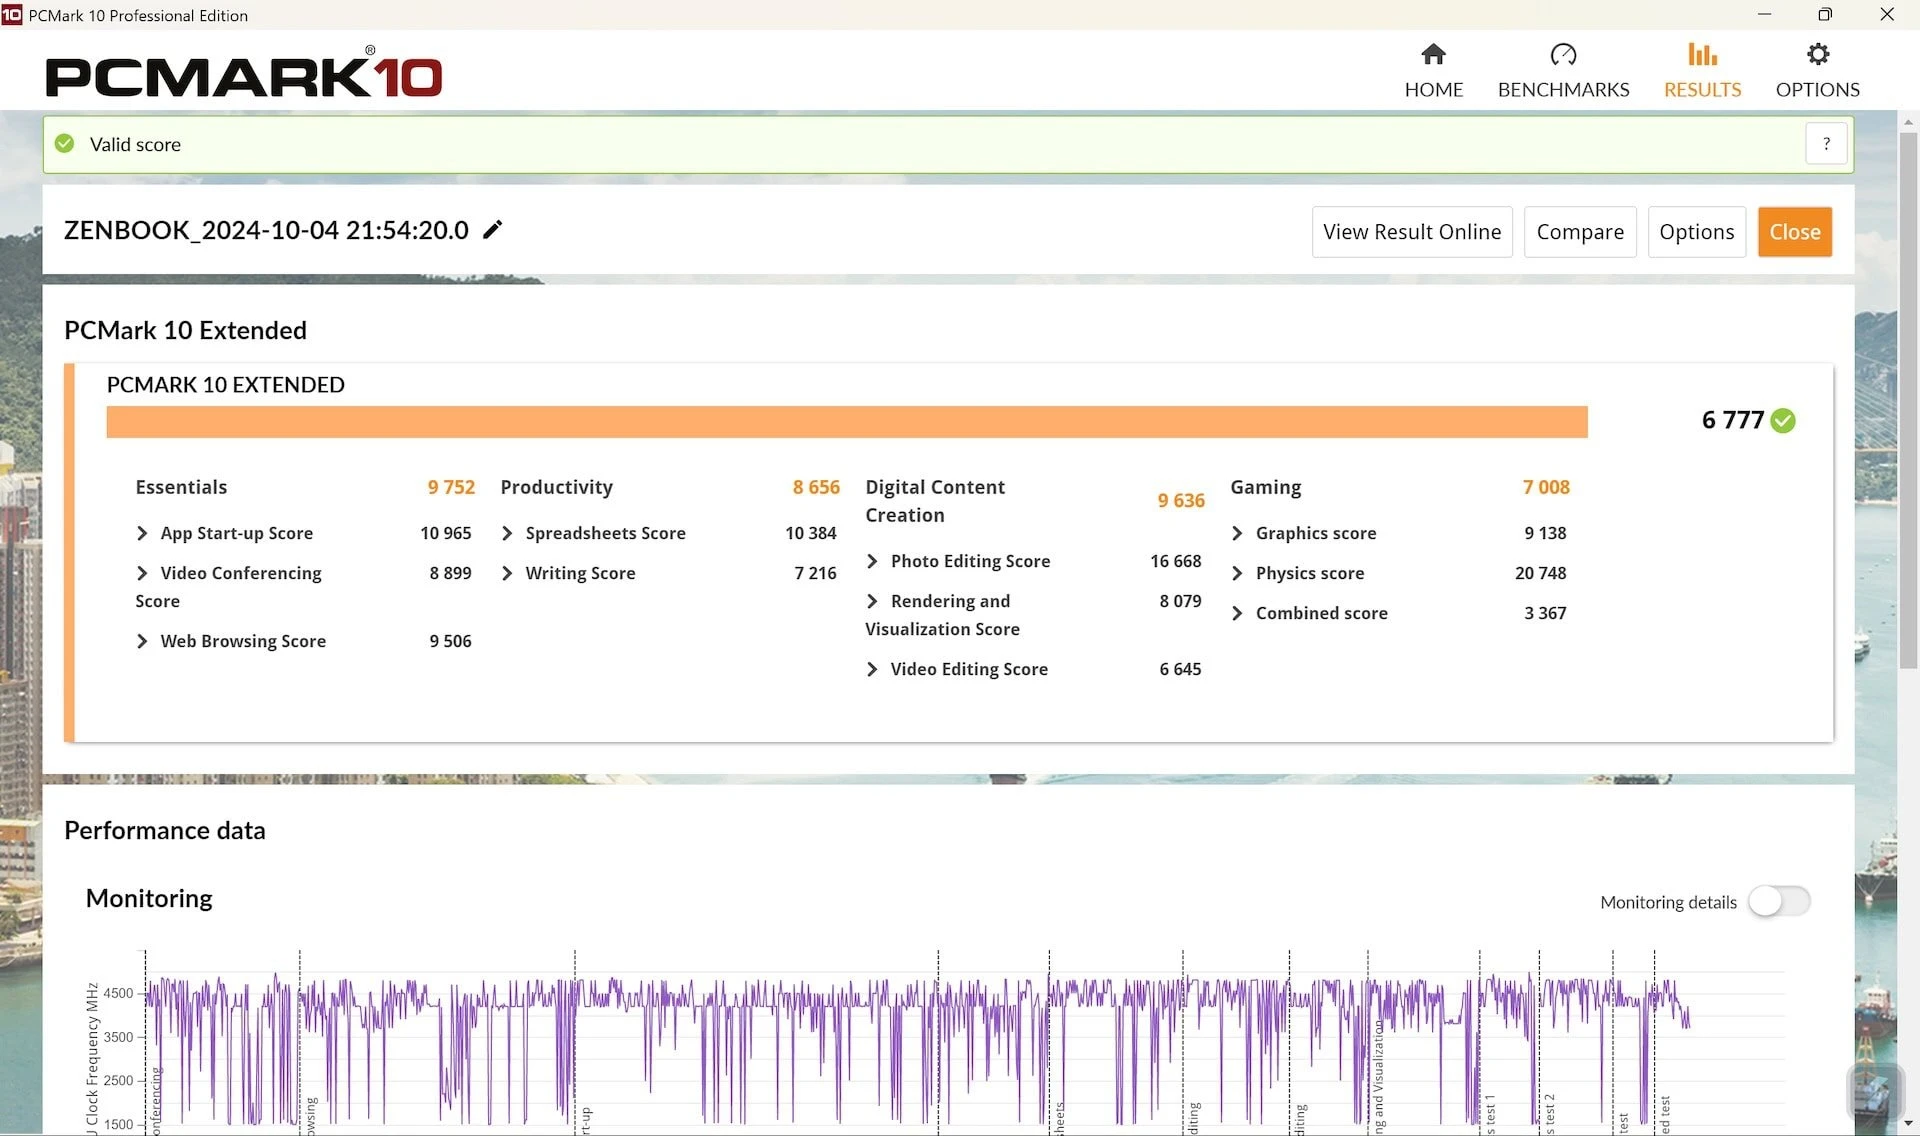1920x1136 pixels.
Task: Open the result Options button
Action: click(x=1696, y=232)
